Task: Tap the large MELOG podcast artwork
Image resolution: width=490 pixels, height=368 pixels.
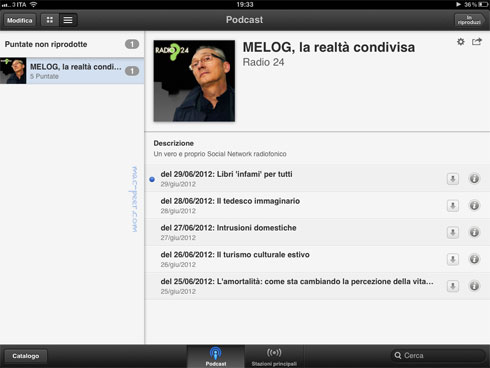Action: click(194, 81)
